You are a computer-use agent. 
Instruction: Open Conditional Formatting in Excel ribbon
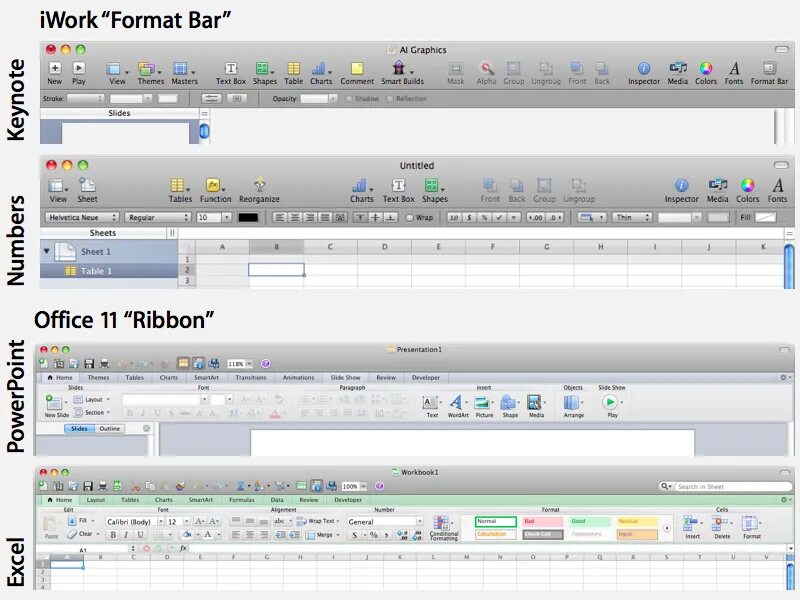[x=441, y=523]
